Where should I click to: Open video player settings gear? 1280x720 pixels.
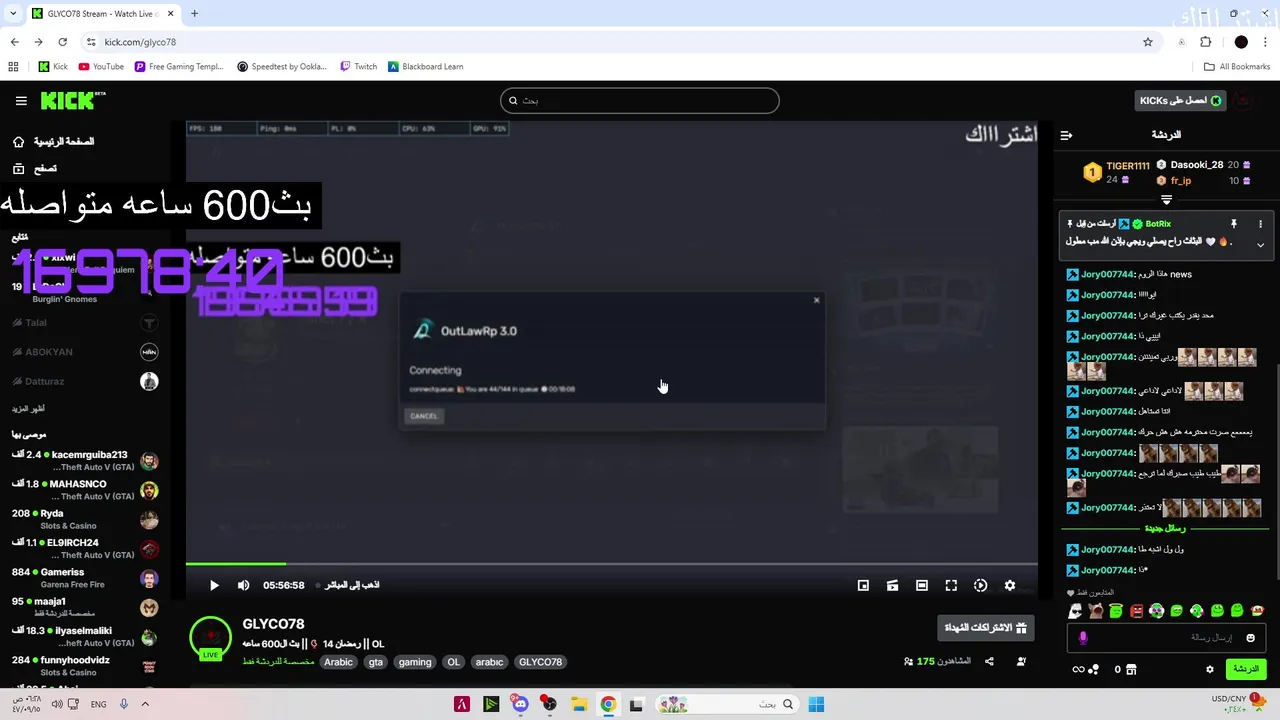pyautogui.click(x=1010, y=585)
